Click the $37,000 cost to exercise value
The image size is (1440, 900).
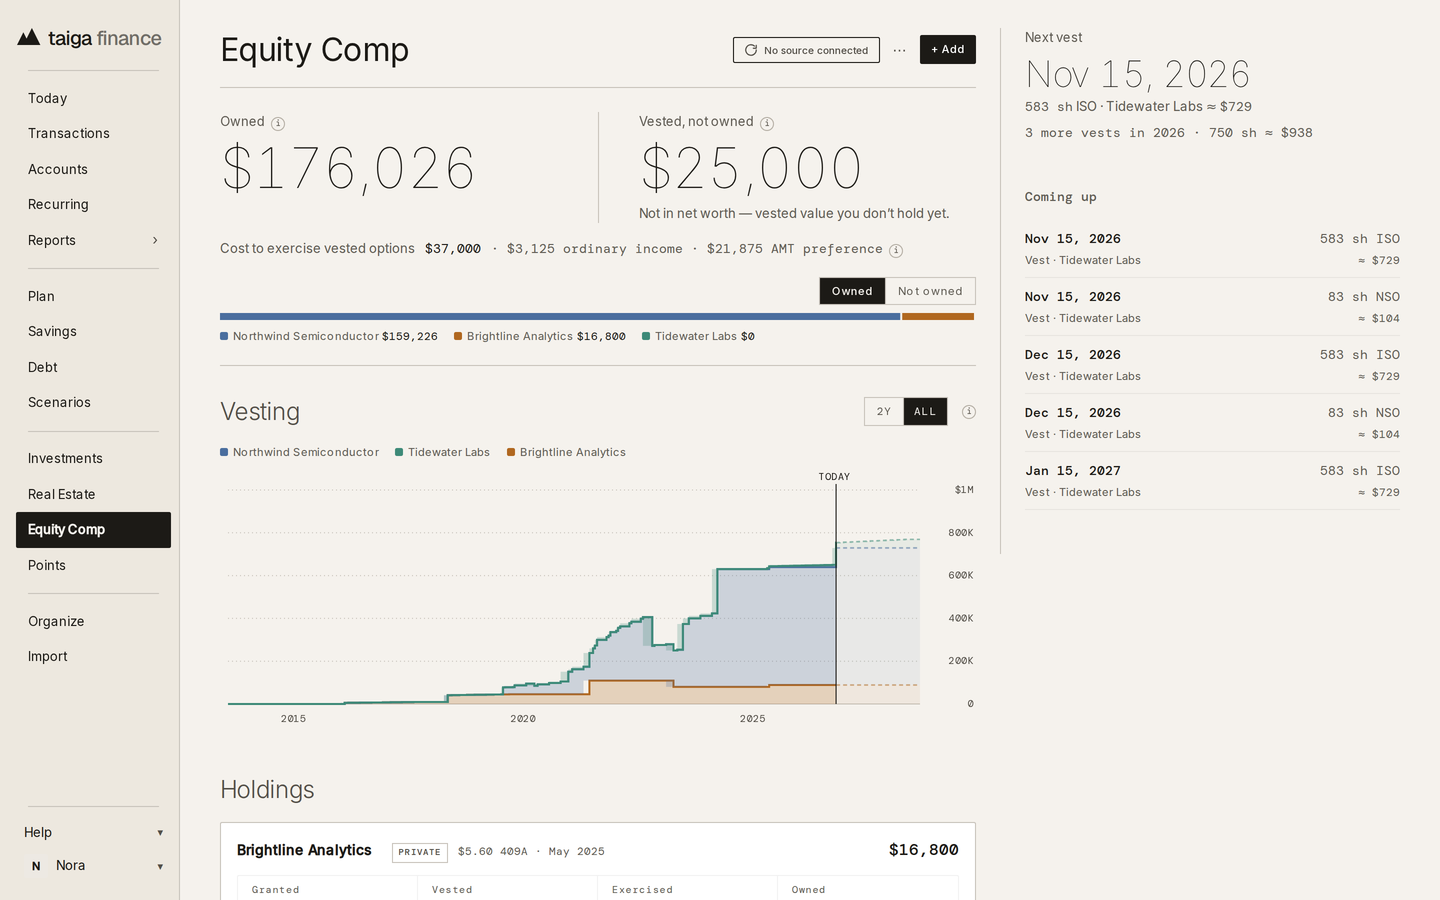pos(453,249)
